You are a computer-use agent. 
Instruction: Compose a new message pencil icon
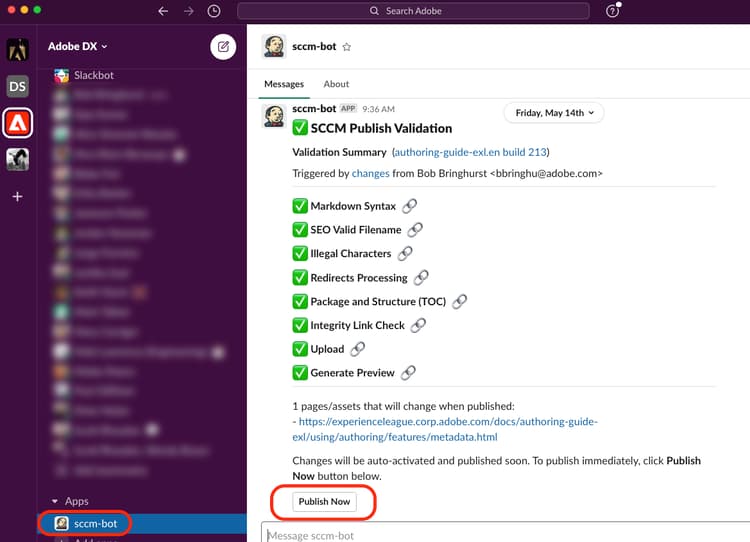pyautogui.click(x=223, y=47)
